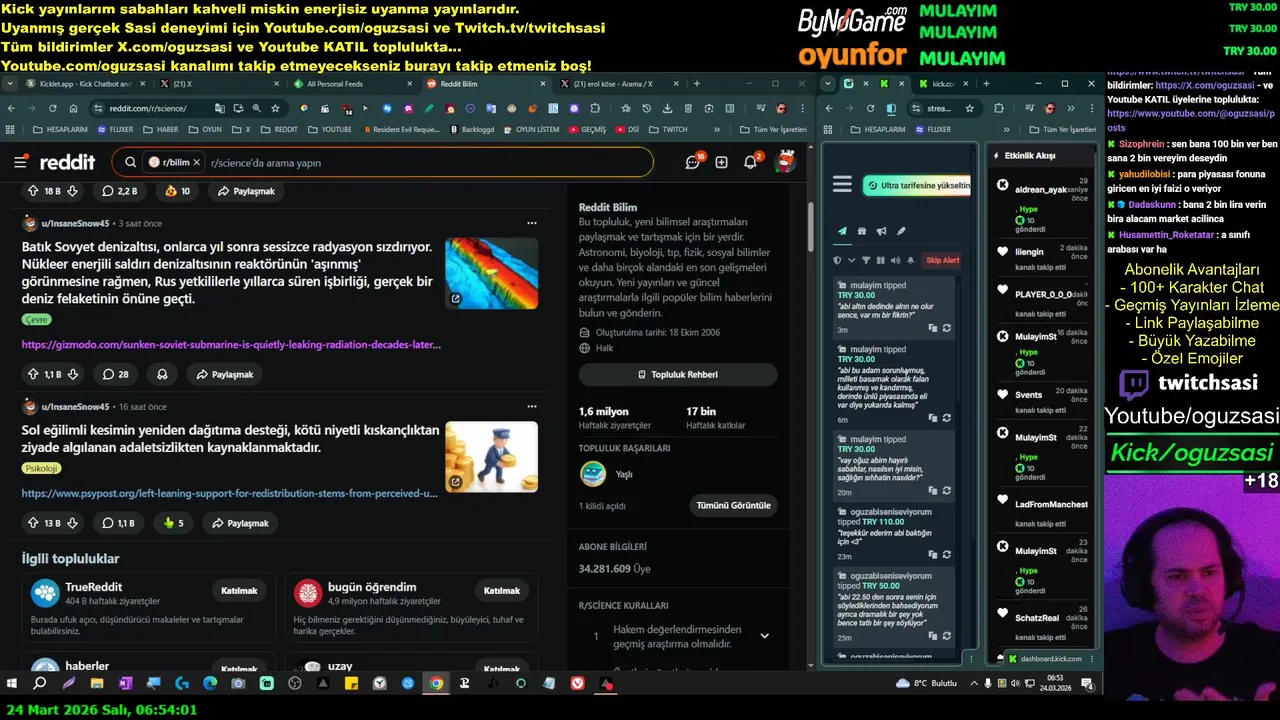Click the Çevre flair tag
Screen dimensions: 1280x720
(x=36, y=320)
